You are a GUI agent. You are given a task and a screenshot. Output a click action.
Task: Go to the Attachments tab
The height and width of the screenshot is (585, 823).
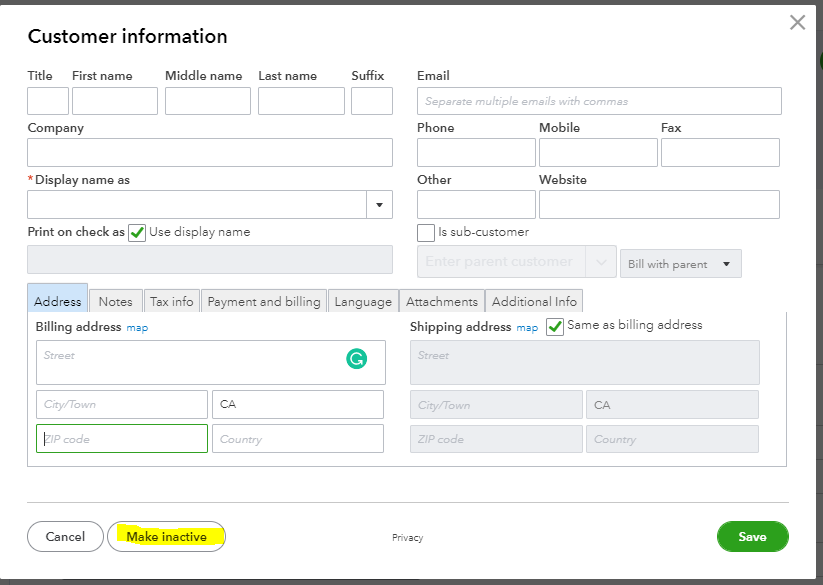click(442, 301)
